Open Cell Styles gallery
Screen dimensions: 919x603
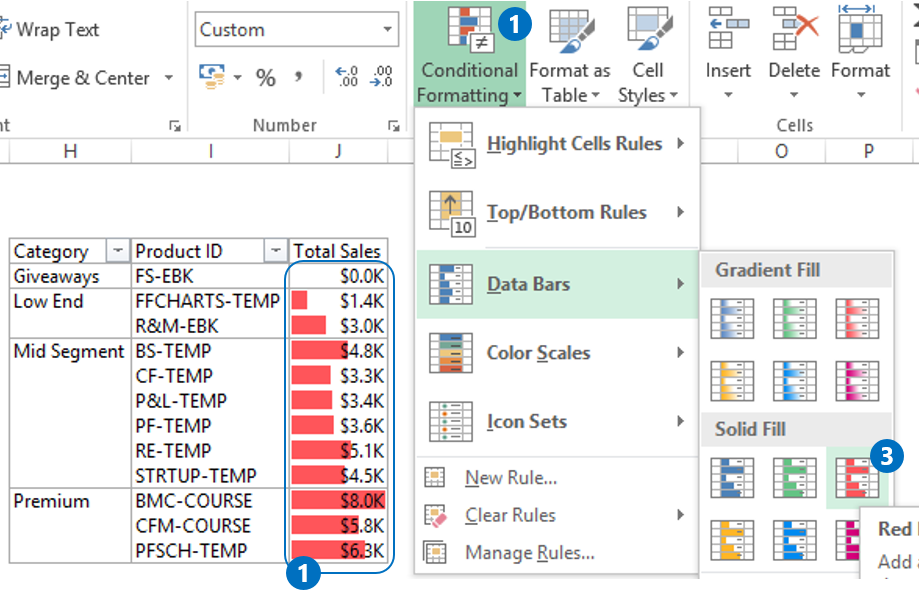pos(648,54)
